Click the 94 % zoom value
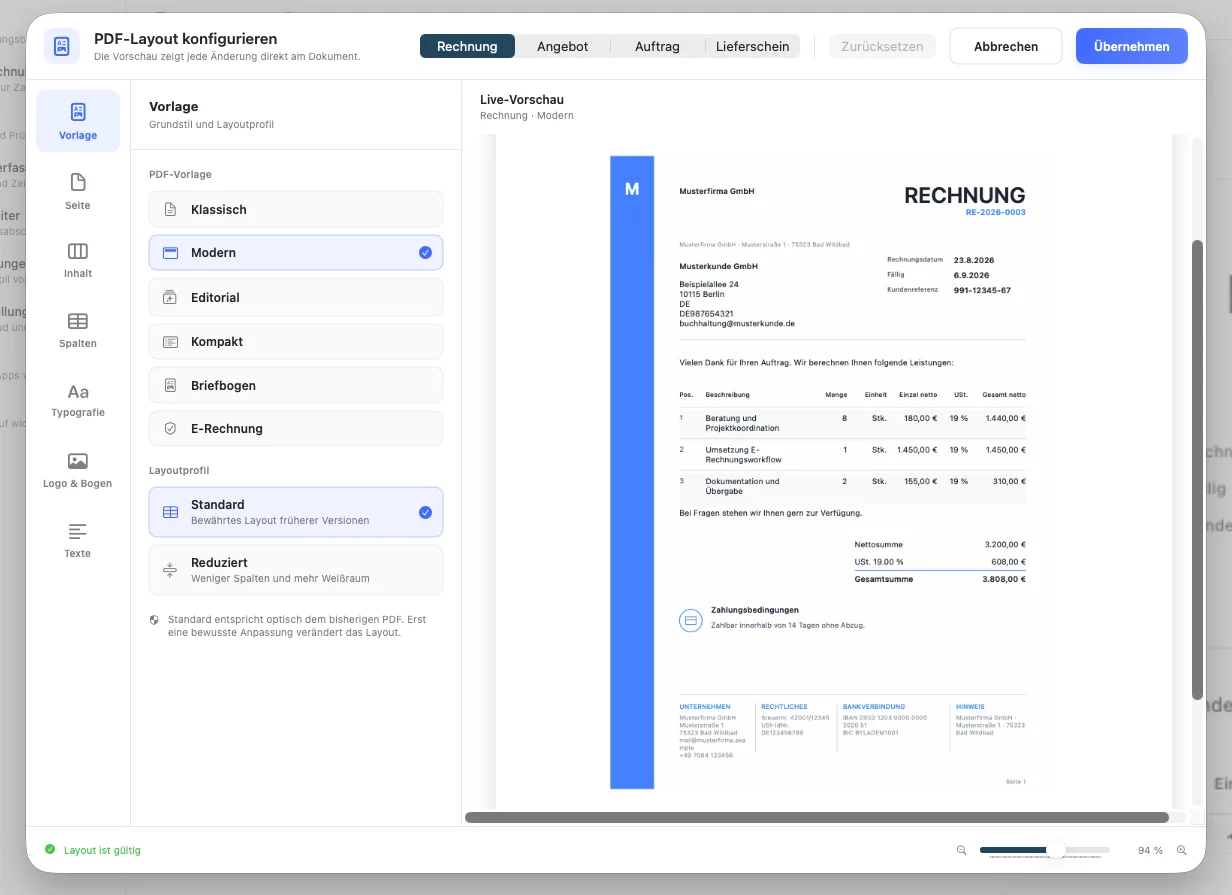The height and width of the screenshot is (895, 1232). tap(1150, 850)
